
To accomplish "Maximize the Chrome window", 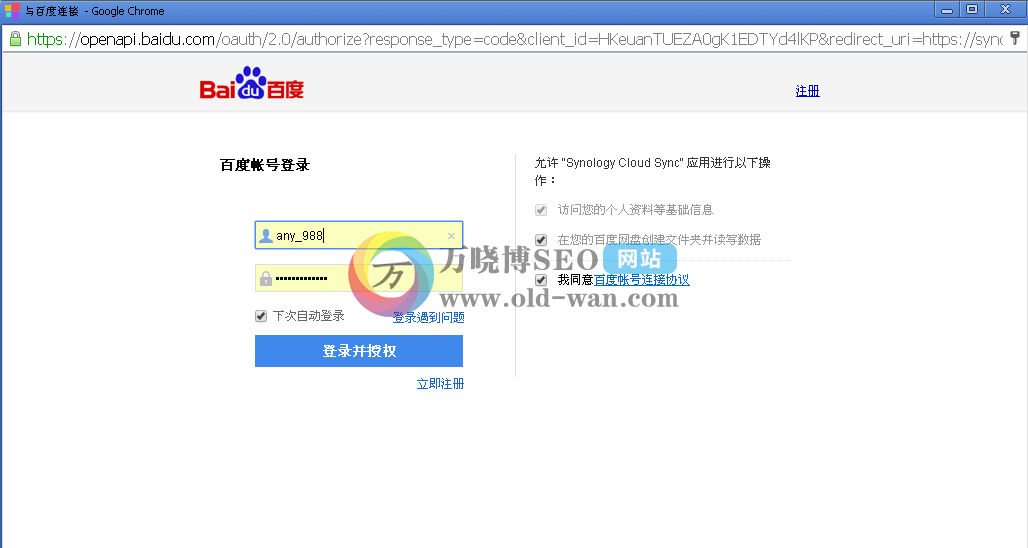I will point(972,9).
